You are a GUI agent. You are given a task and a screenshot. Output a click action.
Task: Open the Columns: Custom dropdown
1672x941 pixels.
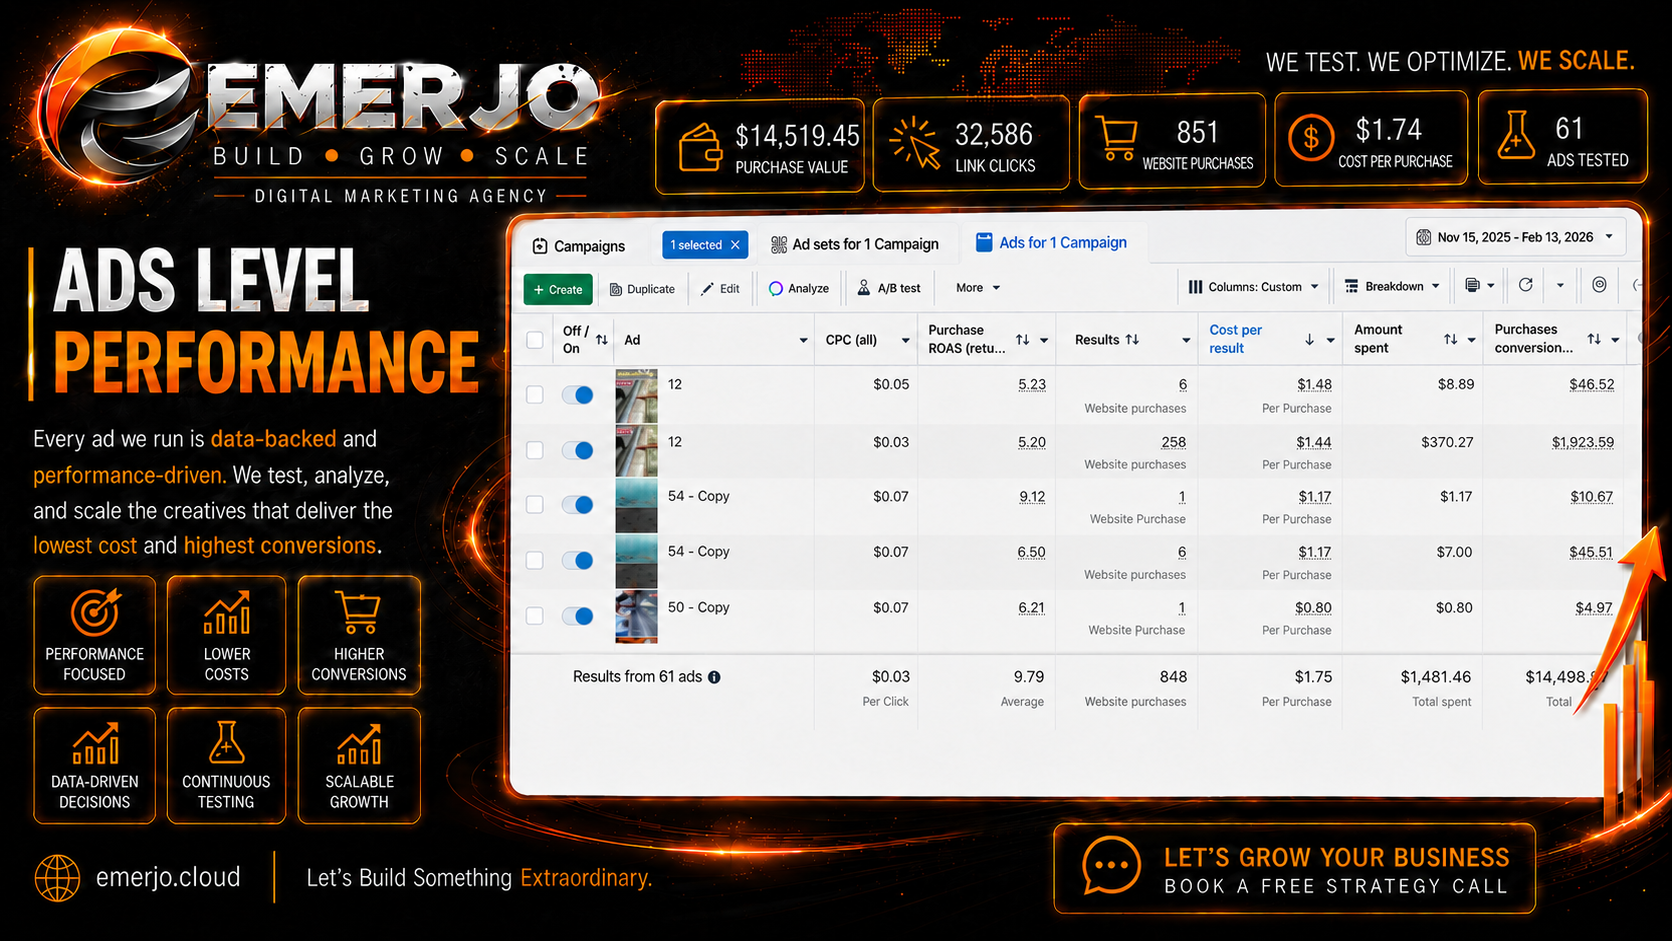(1254, 287)
